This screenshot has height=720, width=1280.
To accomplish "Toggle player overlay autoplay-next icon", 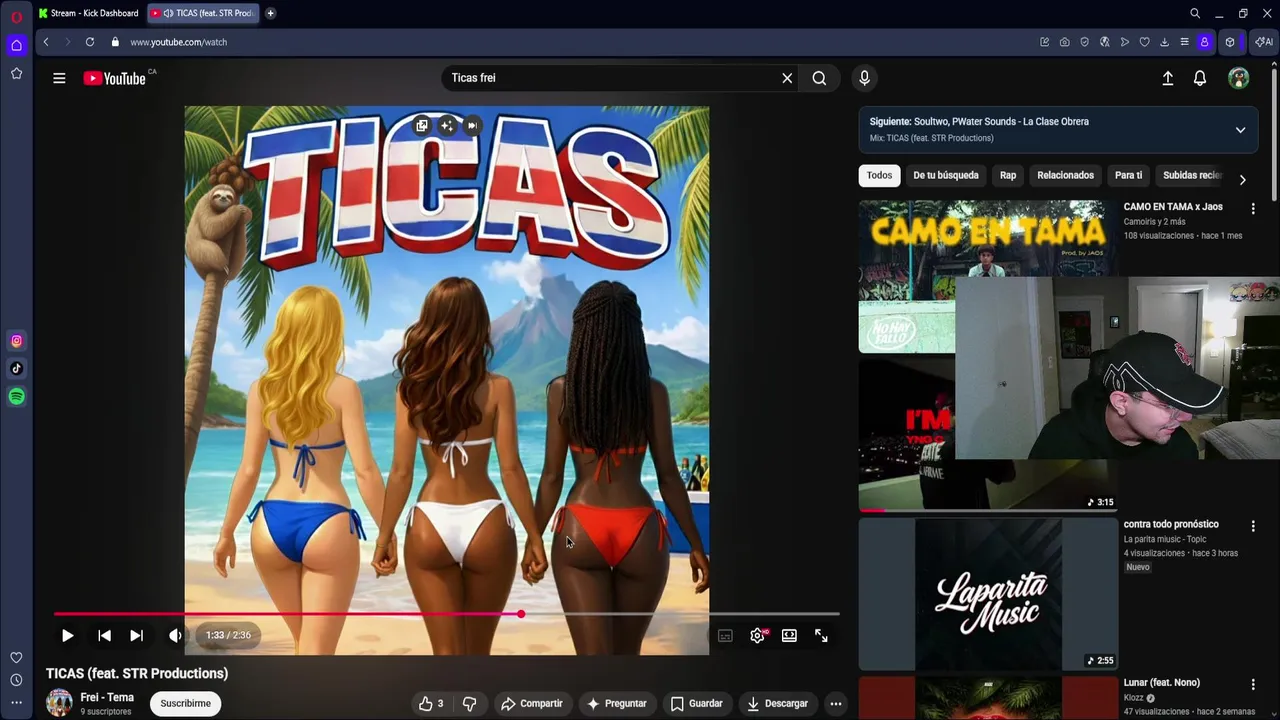I will click(472, 126).
